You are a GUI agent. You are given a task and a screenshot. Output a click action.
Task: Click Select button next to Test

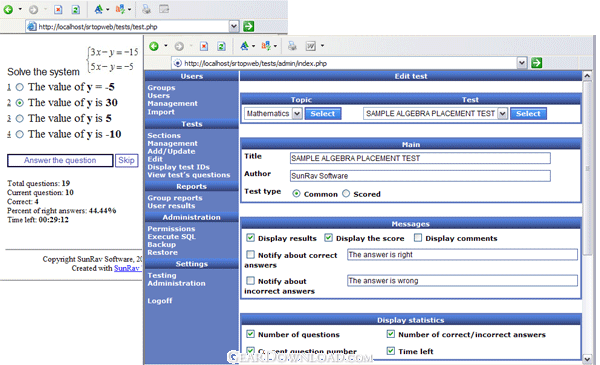coord(528,114)
